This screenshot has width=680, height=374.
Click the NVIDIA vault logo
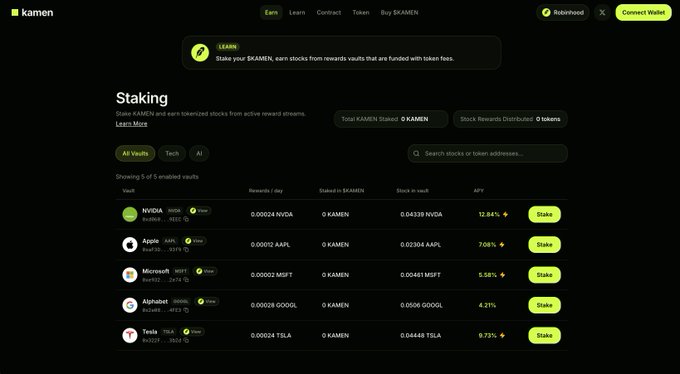tap(130, 214)
